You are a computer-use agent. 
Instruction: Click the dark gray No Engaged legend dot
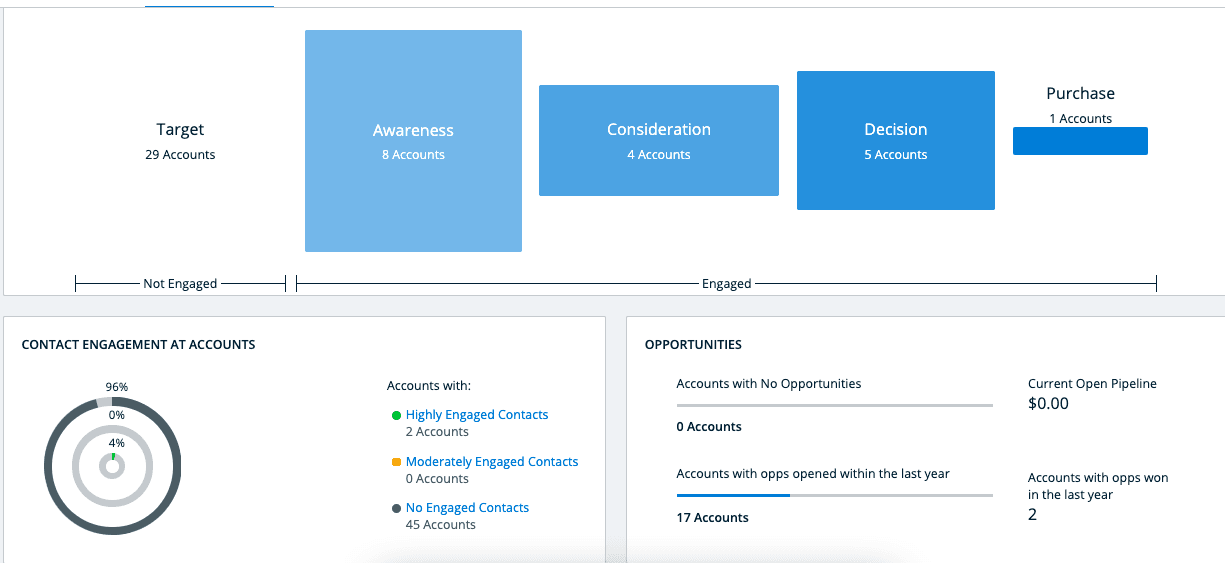click(397, 508)
